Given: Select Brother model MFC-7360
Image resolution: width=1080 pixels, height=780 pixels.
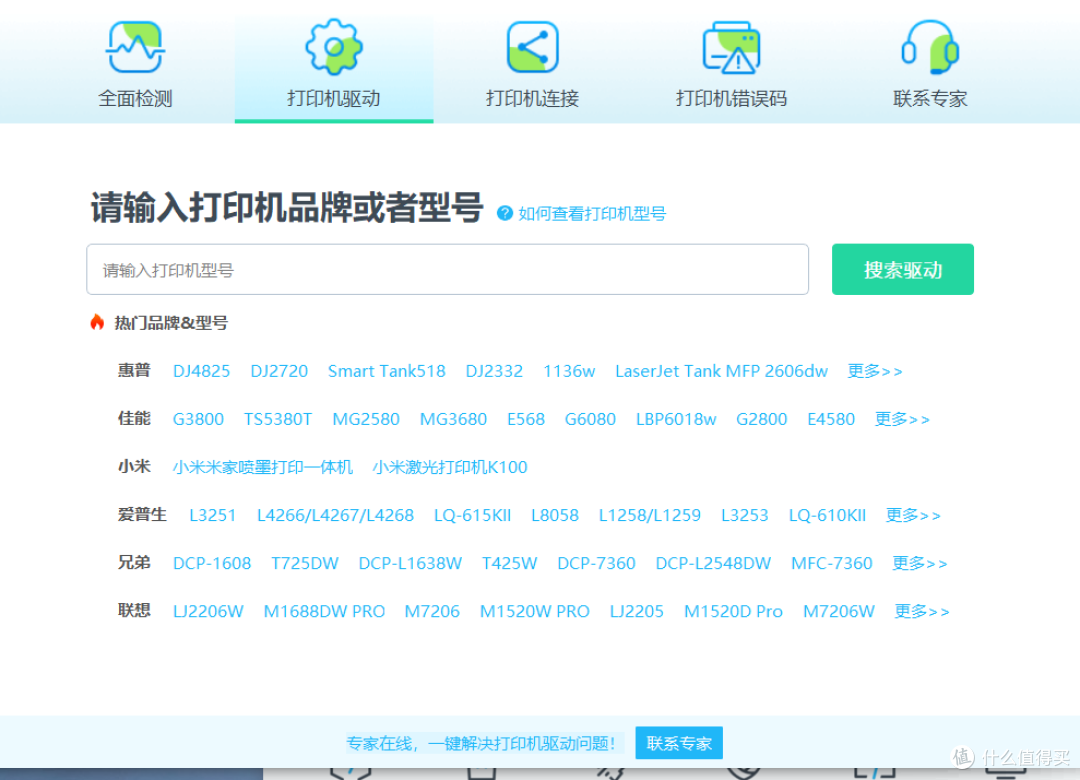Looking at the screenshot, I should click(x=831, y=563).
